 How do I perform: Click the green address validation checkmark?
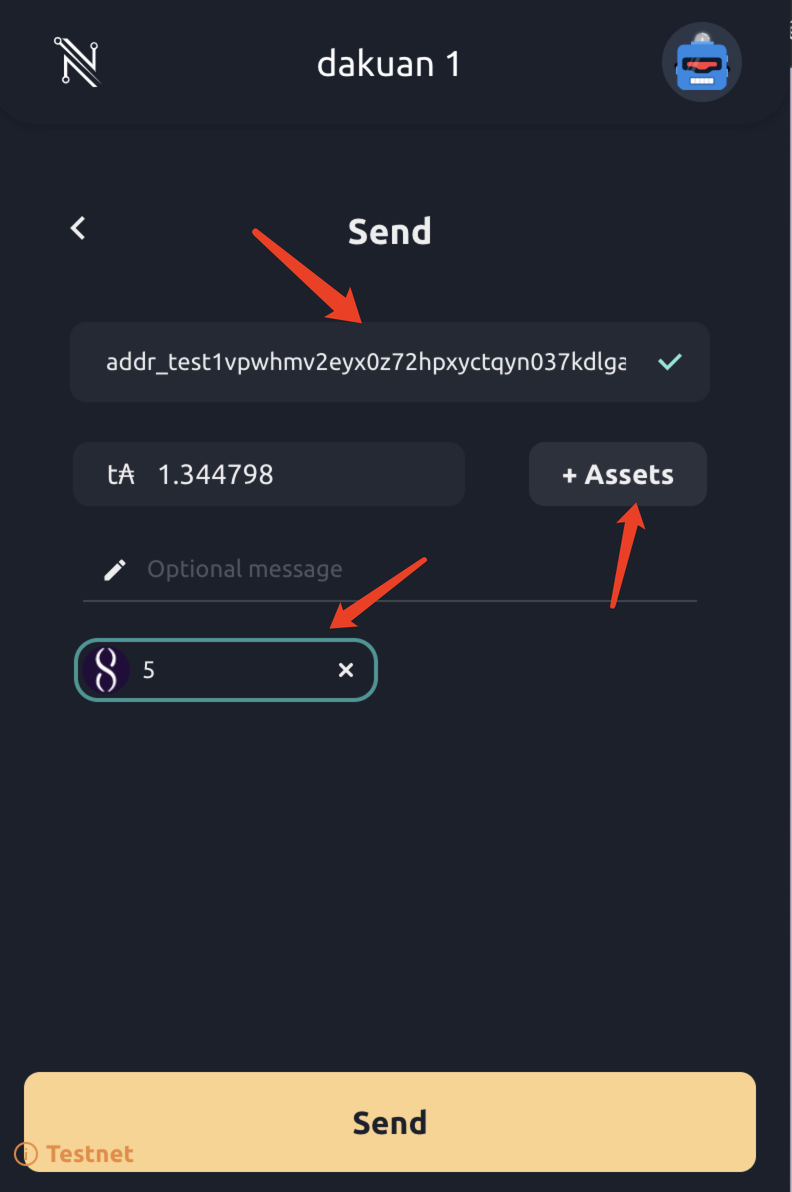[670, 361]
